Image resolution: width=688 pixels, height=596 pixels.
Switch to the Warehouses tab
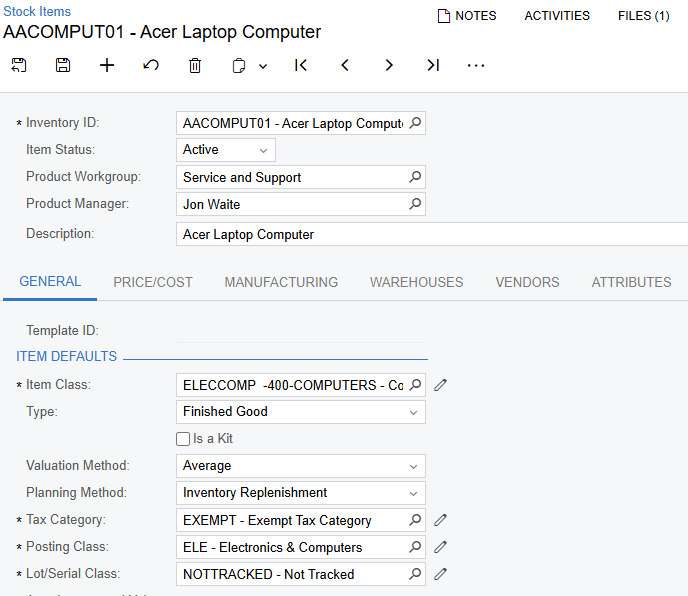click(x=416, y=282)
